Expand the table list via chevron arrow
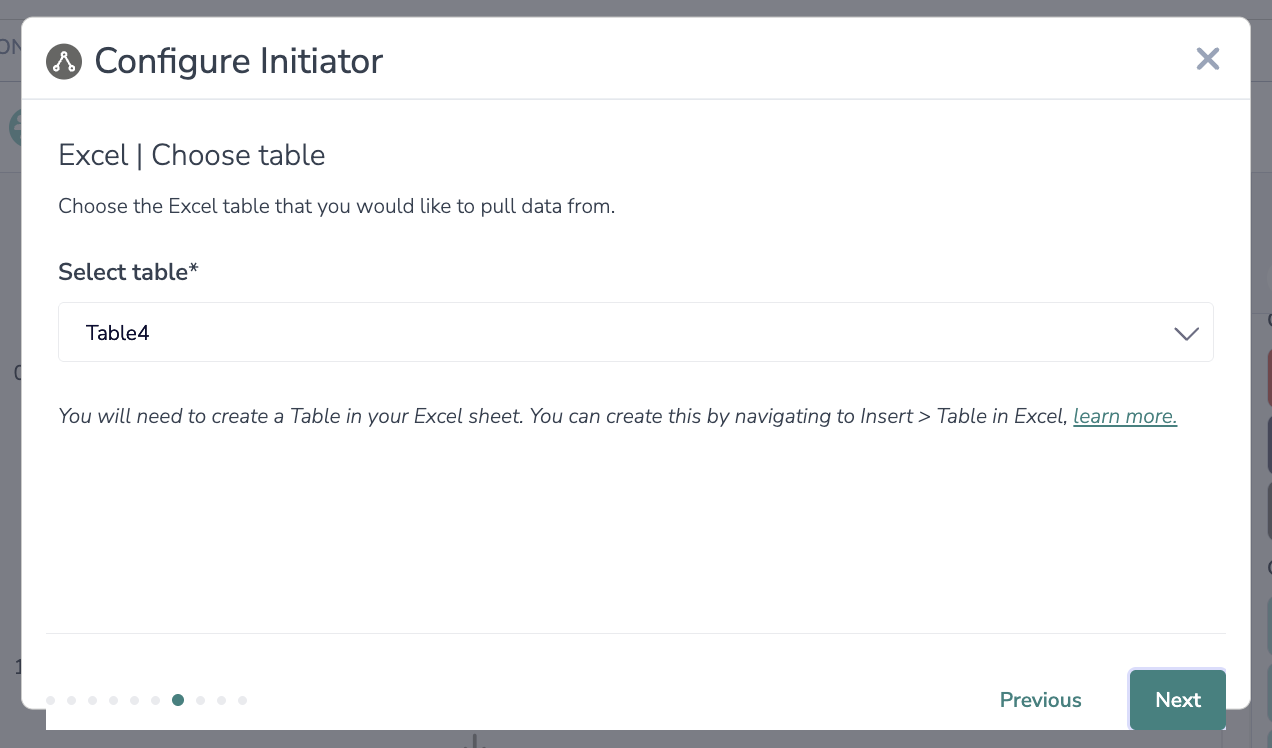 click(x=1186, y=334)
